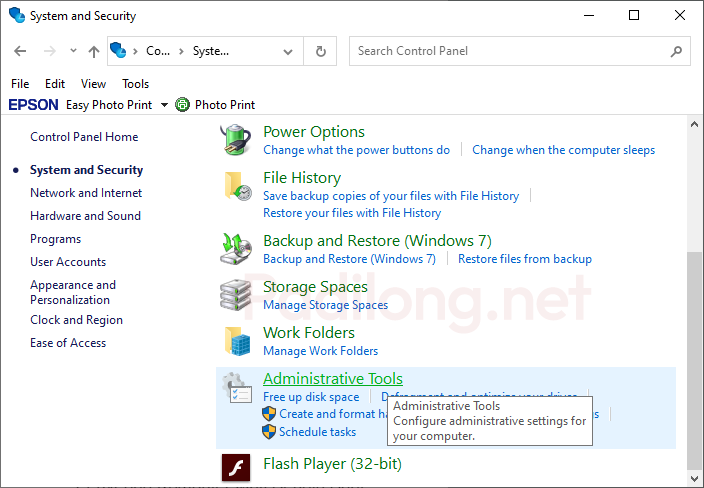
Task: Select Hardware and Sound category
Action: 85,216
